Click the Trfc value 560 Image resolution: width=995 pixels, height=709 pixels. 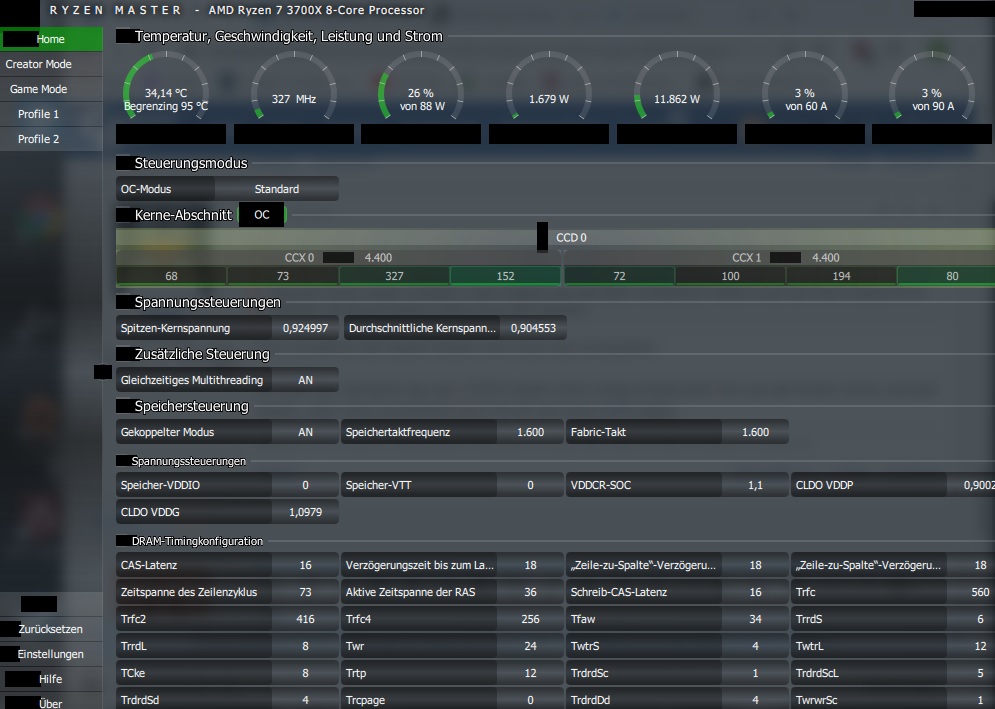coord(972,592)
